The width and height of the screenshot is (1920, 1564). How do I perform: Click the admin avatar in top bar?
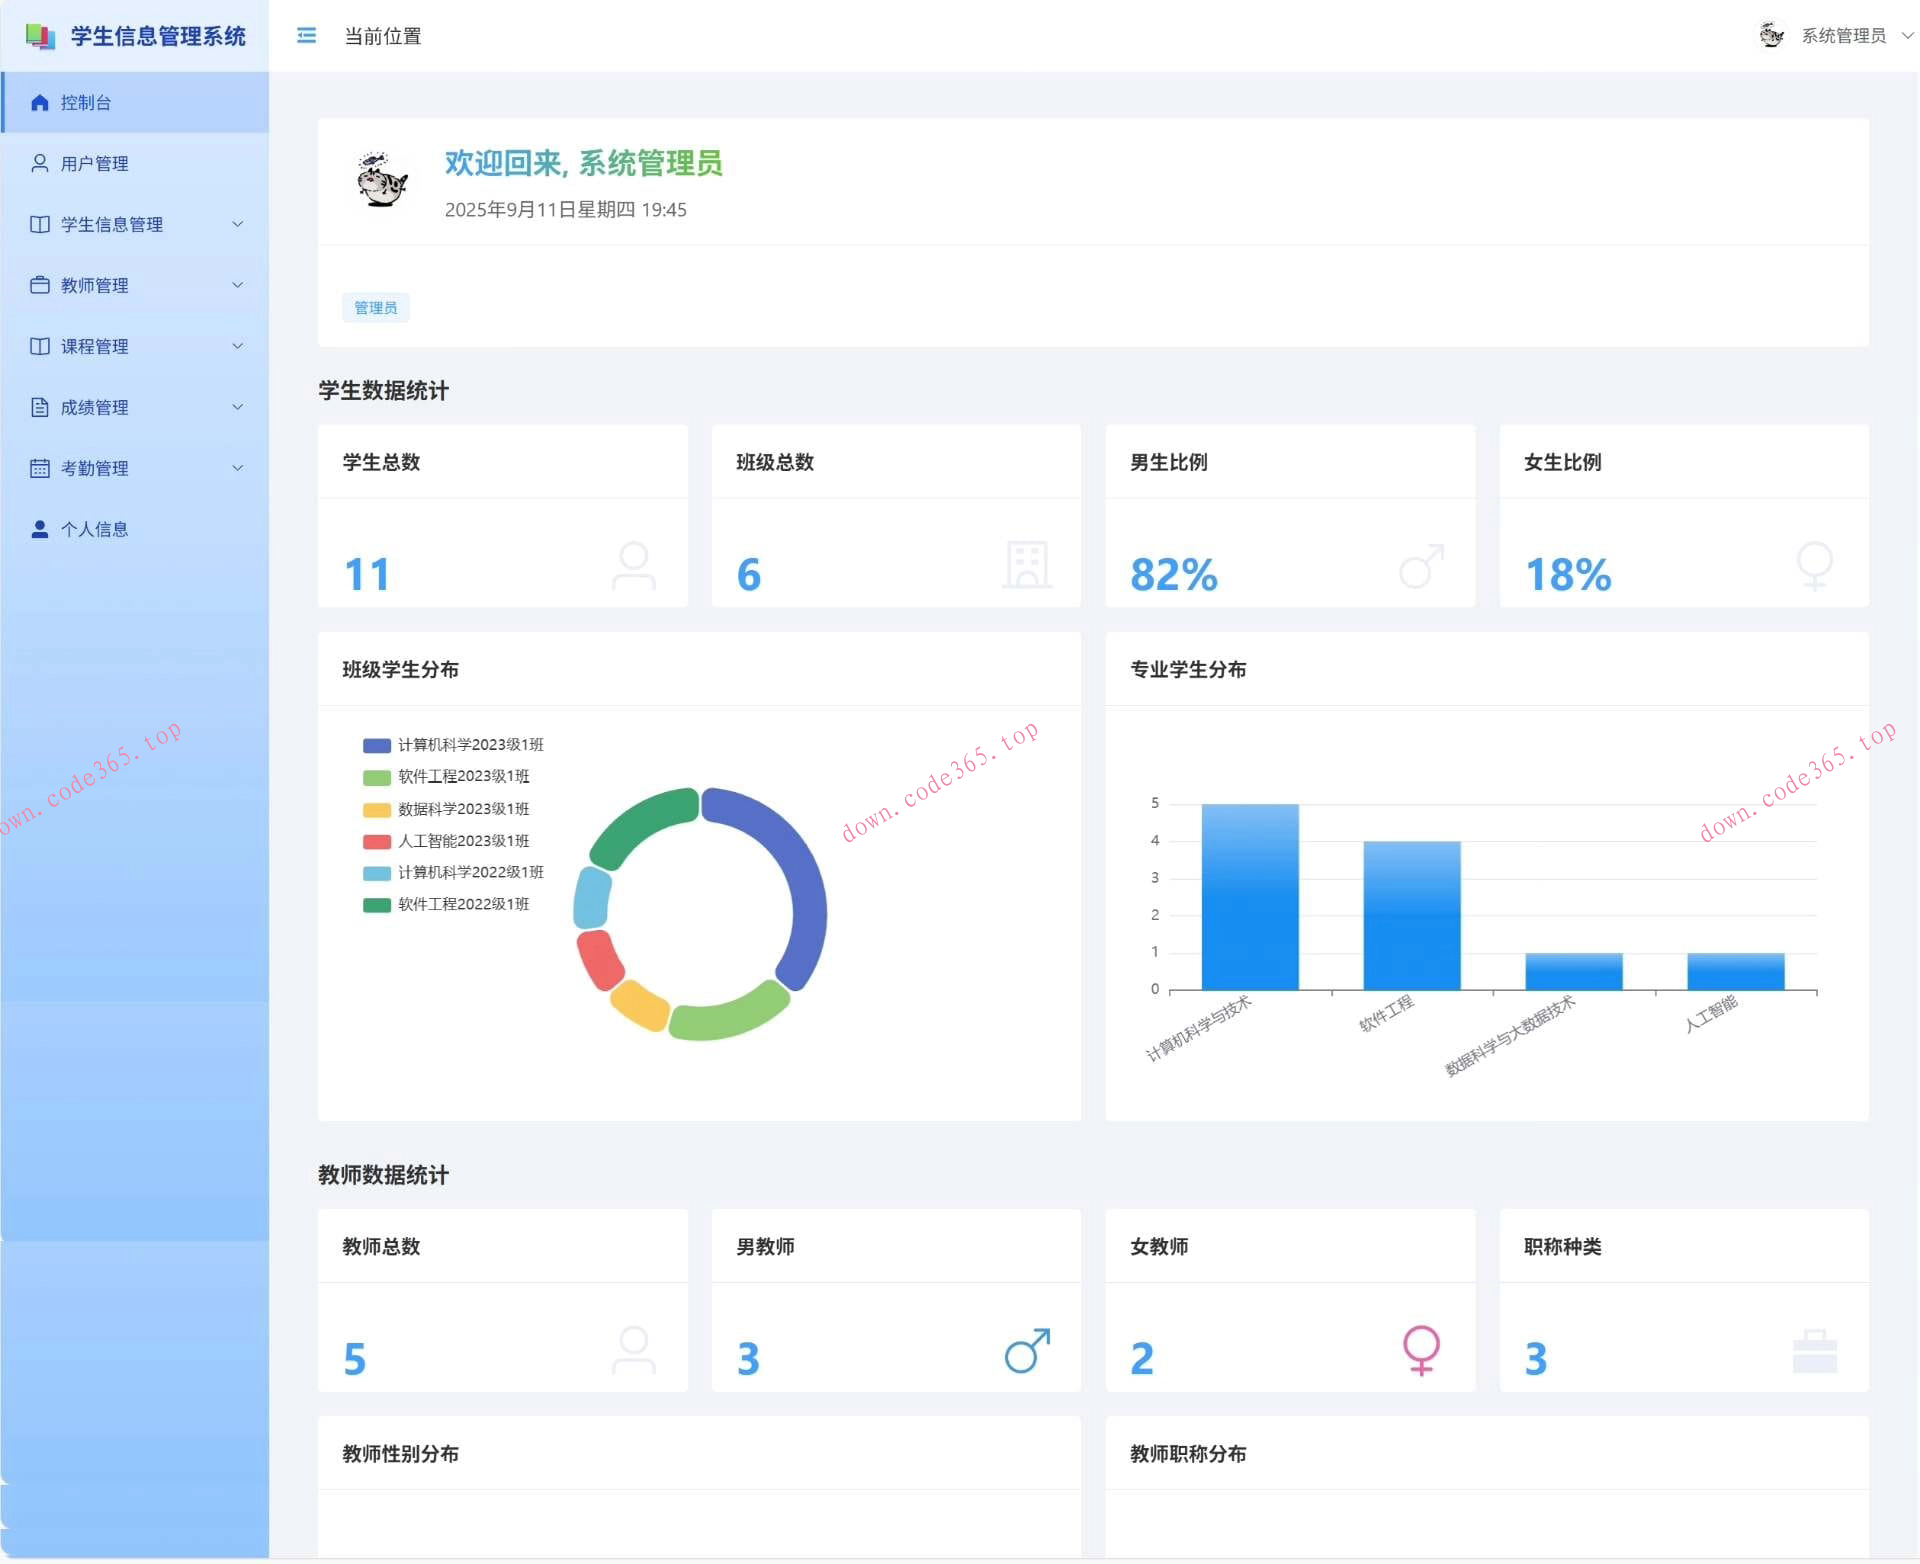click(1771, 35)
